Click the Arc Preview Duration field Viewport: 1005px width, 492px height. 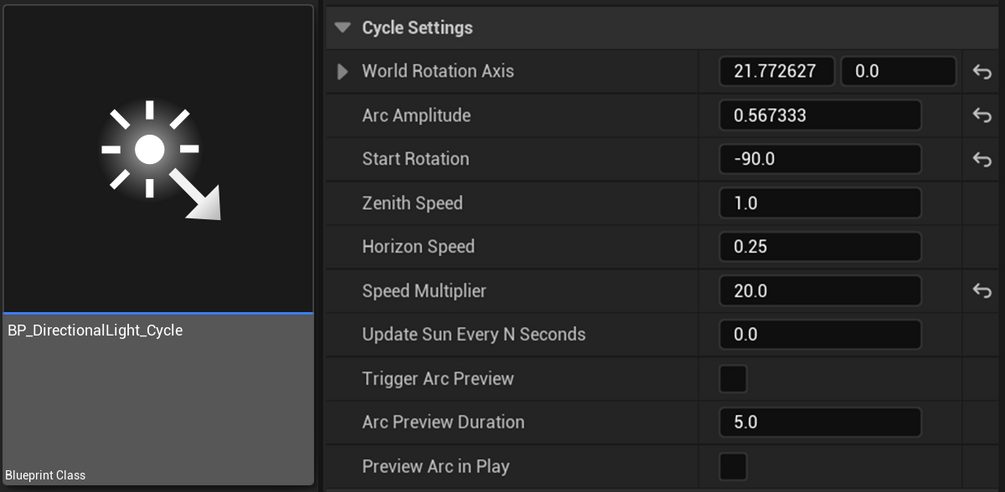819,422
